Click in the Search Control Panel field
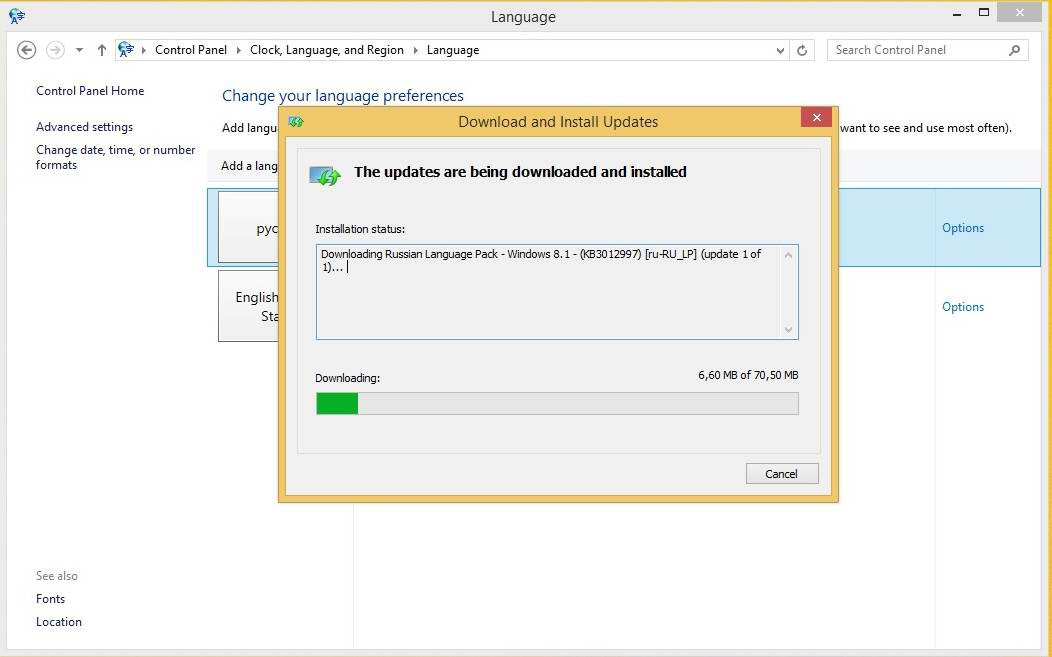1052x657 pixels. [x=915, y=50]
